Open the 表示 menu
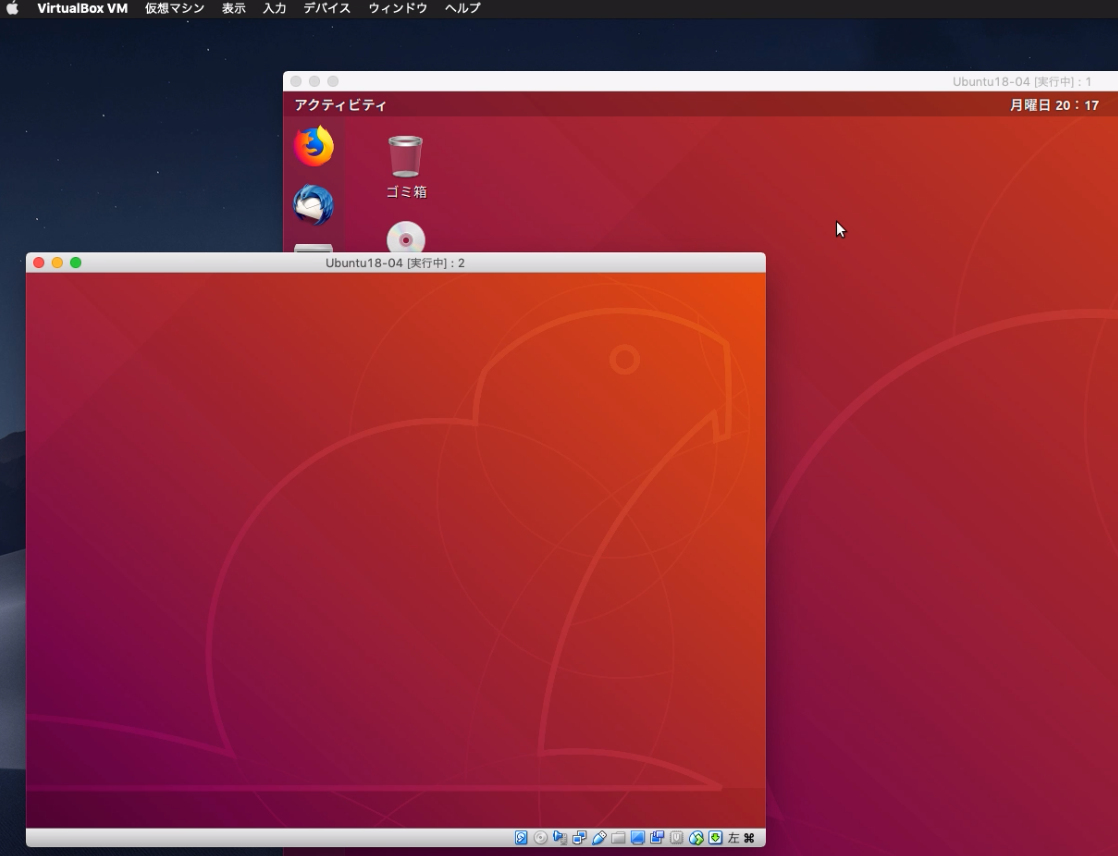This screenshot has height=856, width=1118. coord(234,9)
